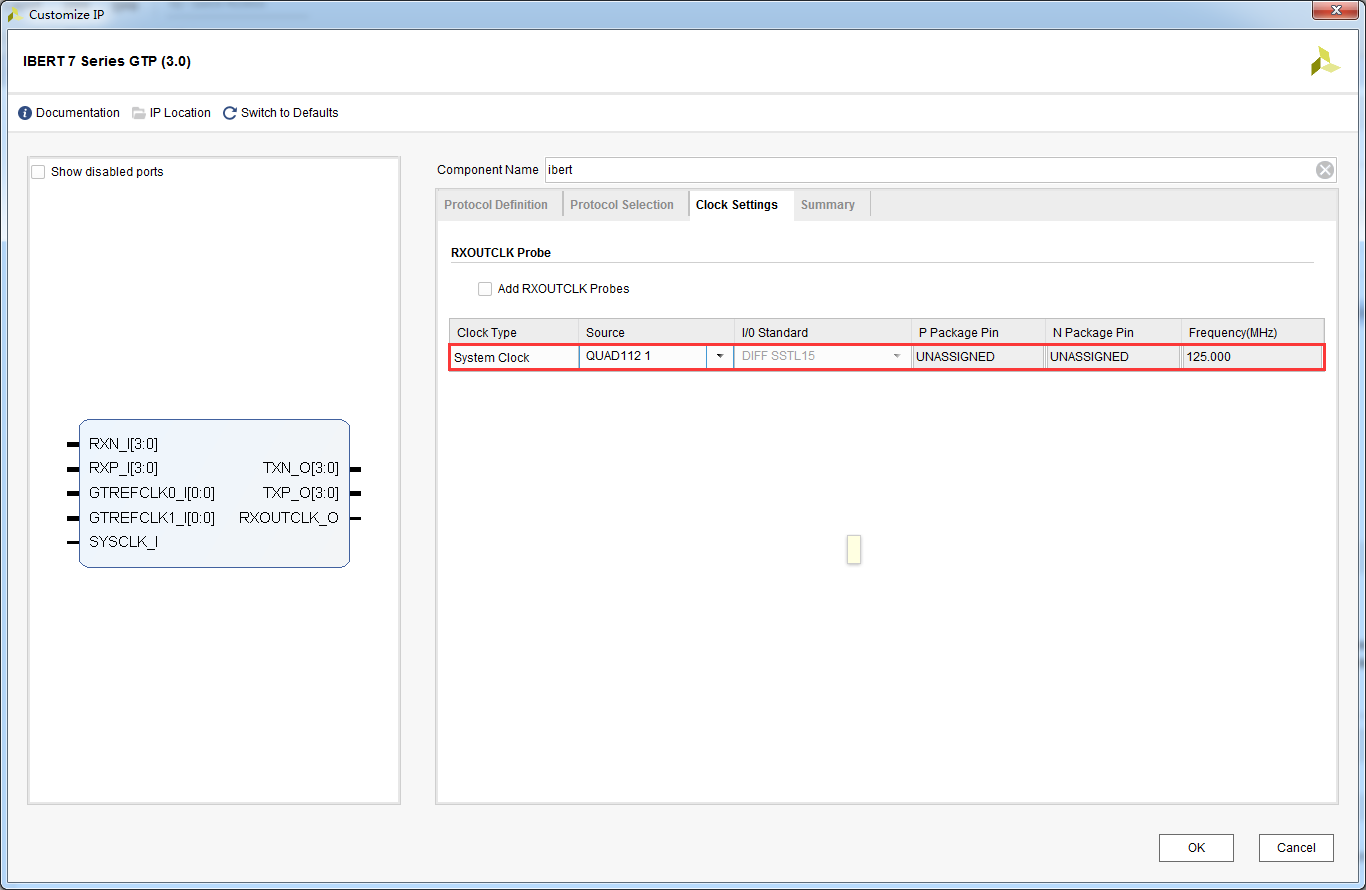Click the RXOUTCLK Probe section heading
Image resolution: width=1366 pixels, height=890 pixels.
click(x=501, y=253)
